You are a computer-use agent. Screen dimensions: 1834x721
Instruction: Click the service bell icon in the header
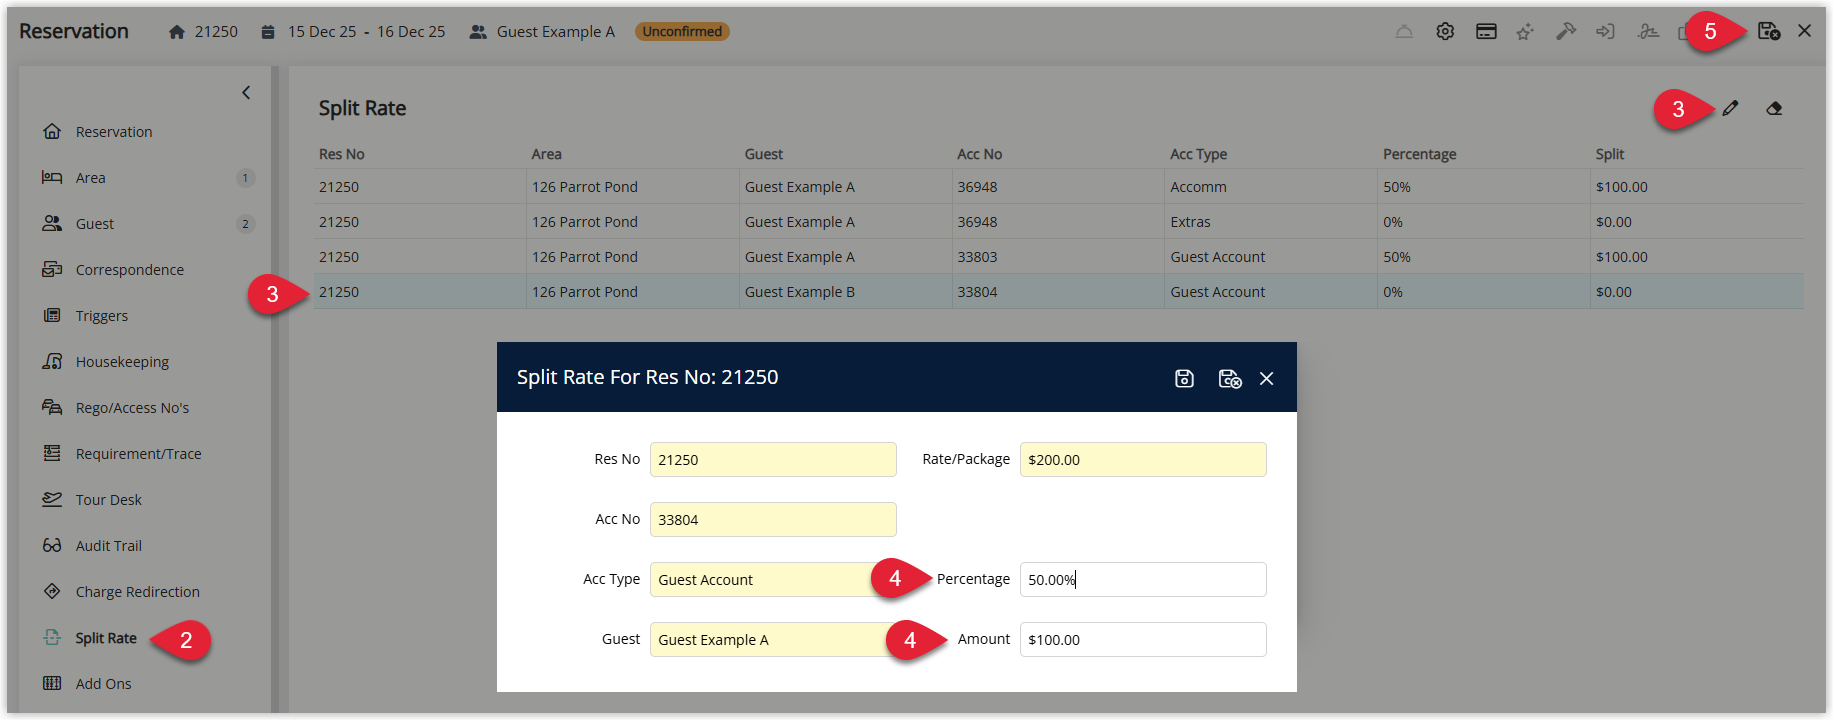[1404, 32]
